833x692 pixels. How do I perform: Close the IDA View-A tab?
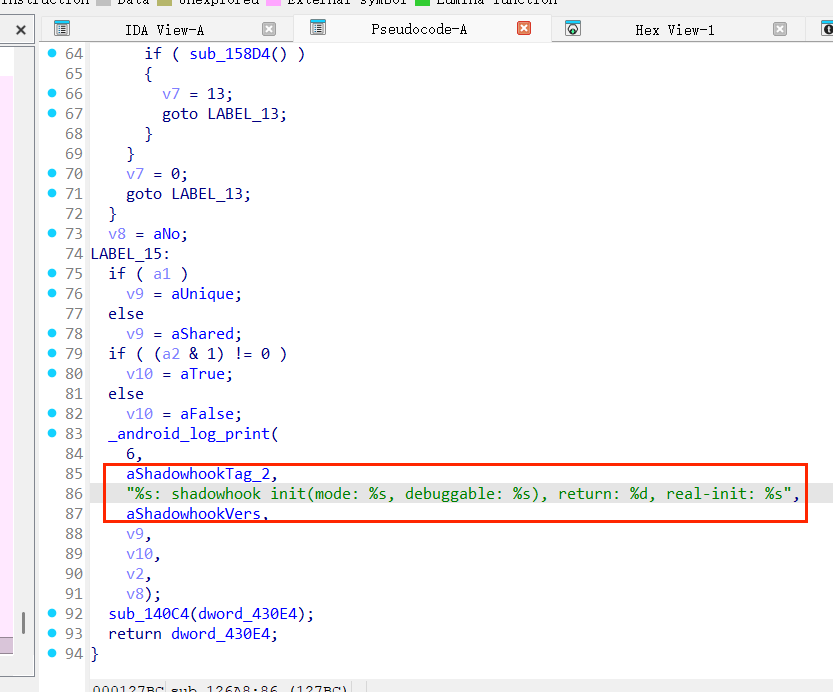click(269, 29)
